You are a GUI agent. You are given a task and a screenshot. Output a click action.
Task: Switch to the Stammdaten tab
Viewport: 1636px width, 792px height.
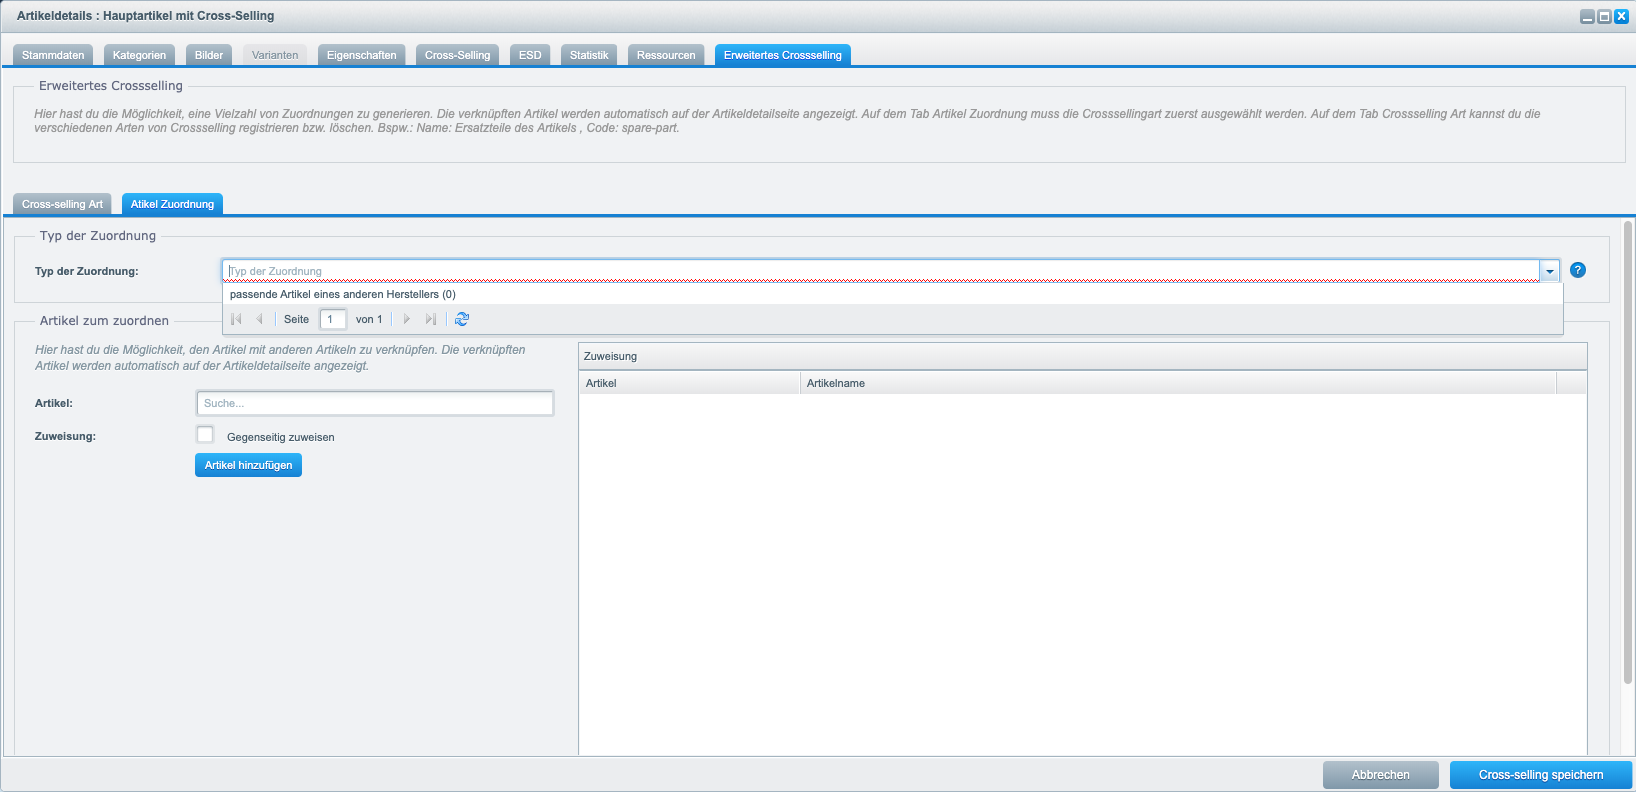point(53,55)
